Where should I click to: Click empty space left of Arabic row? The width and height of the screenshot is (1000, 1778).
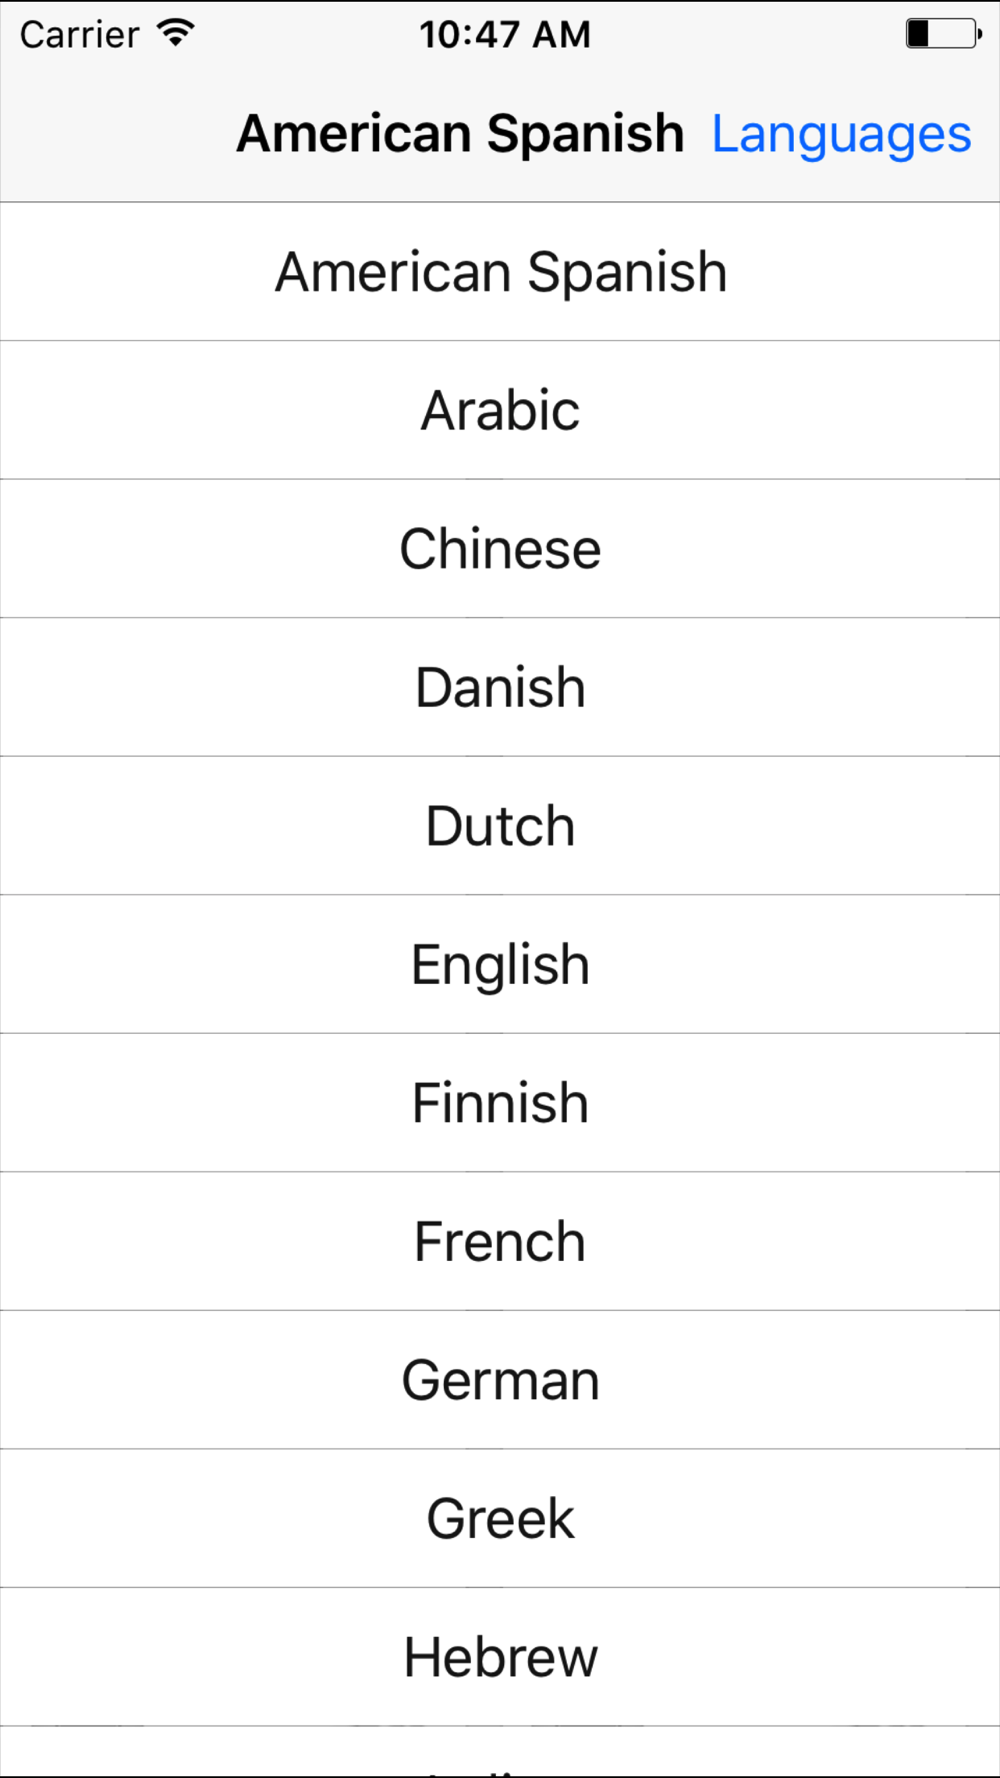click(200, 410)
